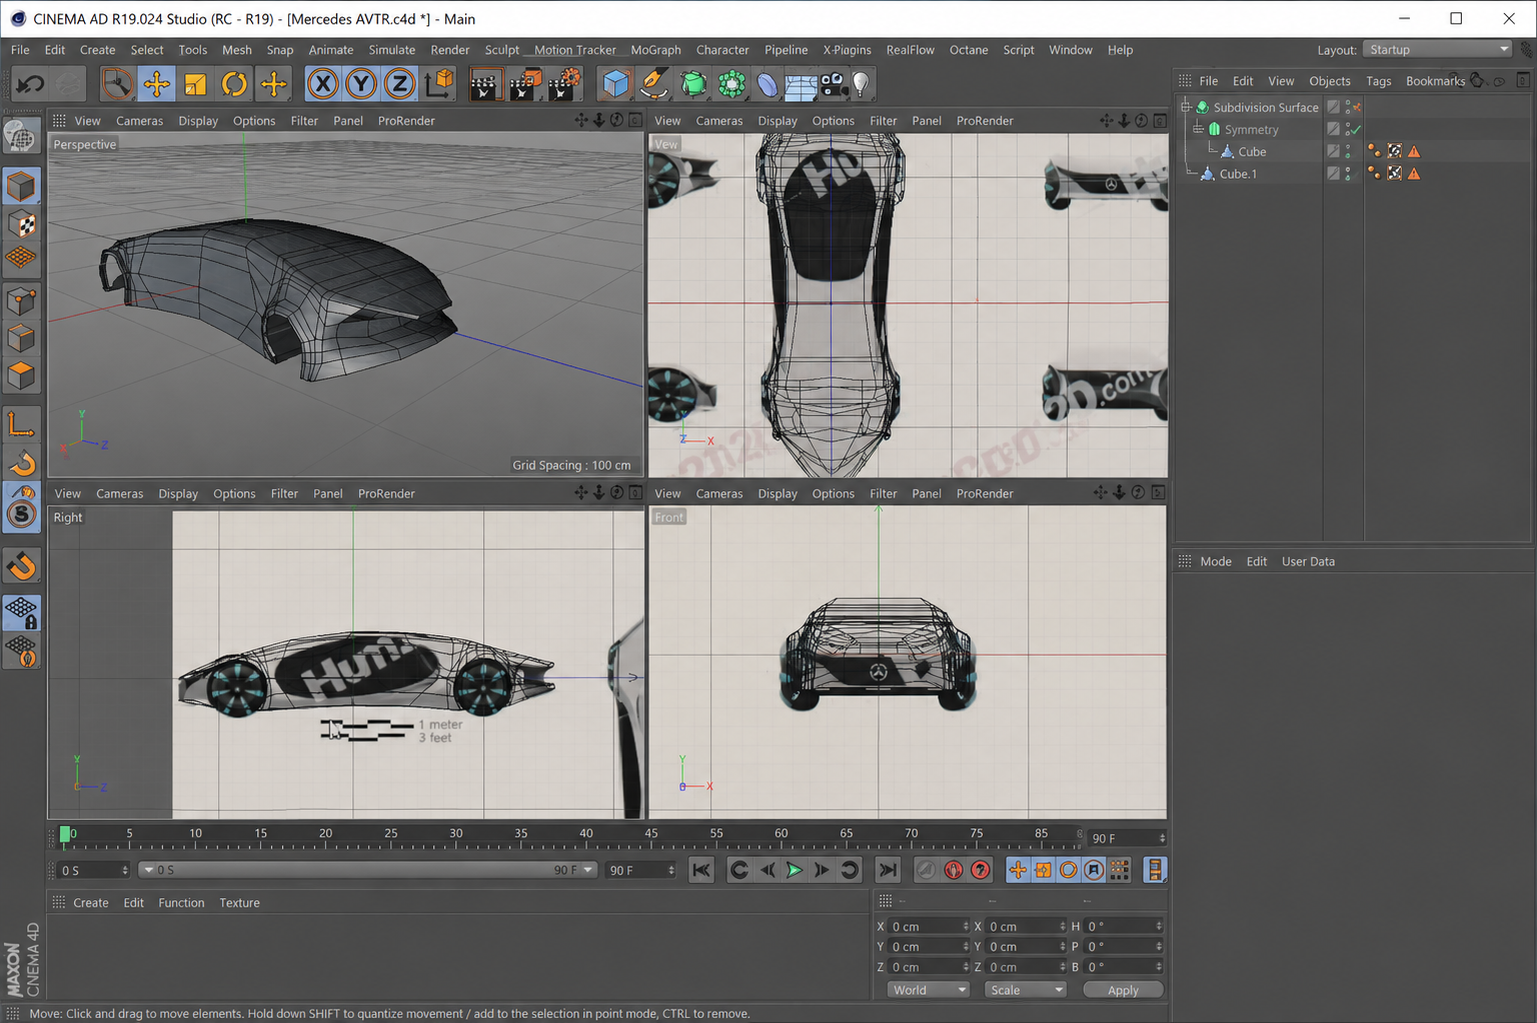Toggle Subdivision Surface enable mark

pos(1357,107)
